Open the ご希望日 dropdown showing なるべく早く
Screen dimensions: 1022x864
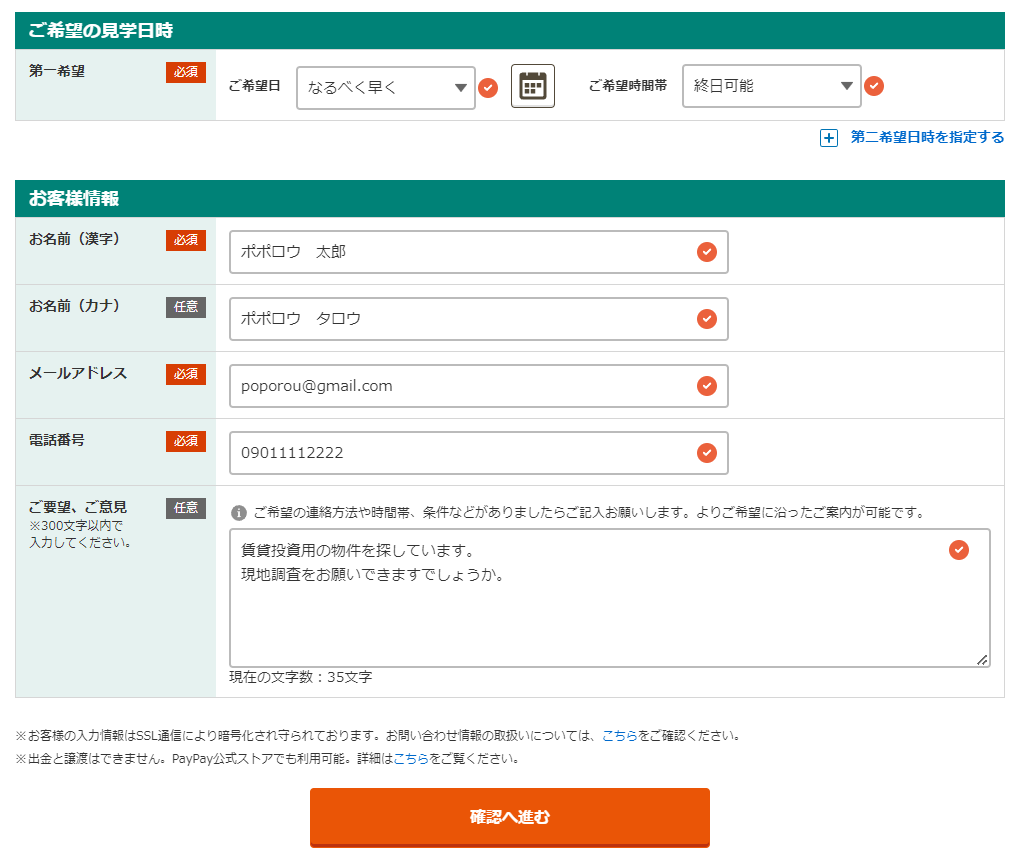coord(385,88)
